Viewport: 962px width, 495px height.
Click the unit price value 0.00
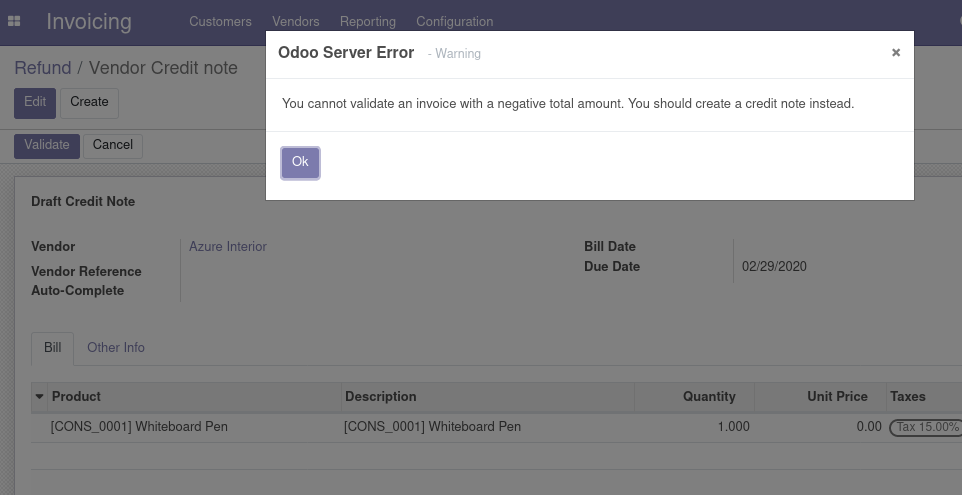point(869,427)
